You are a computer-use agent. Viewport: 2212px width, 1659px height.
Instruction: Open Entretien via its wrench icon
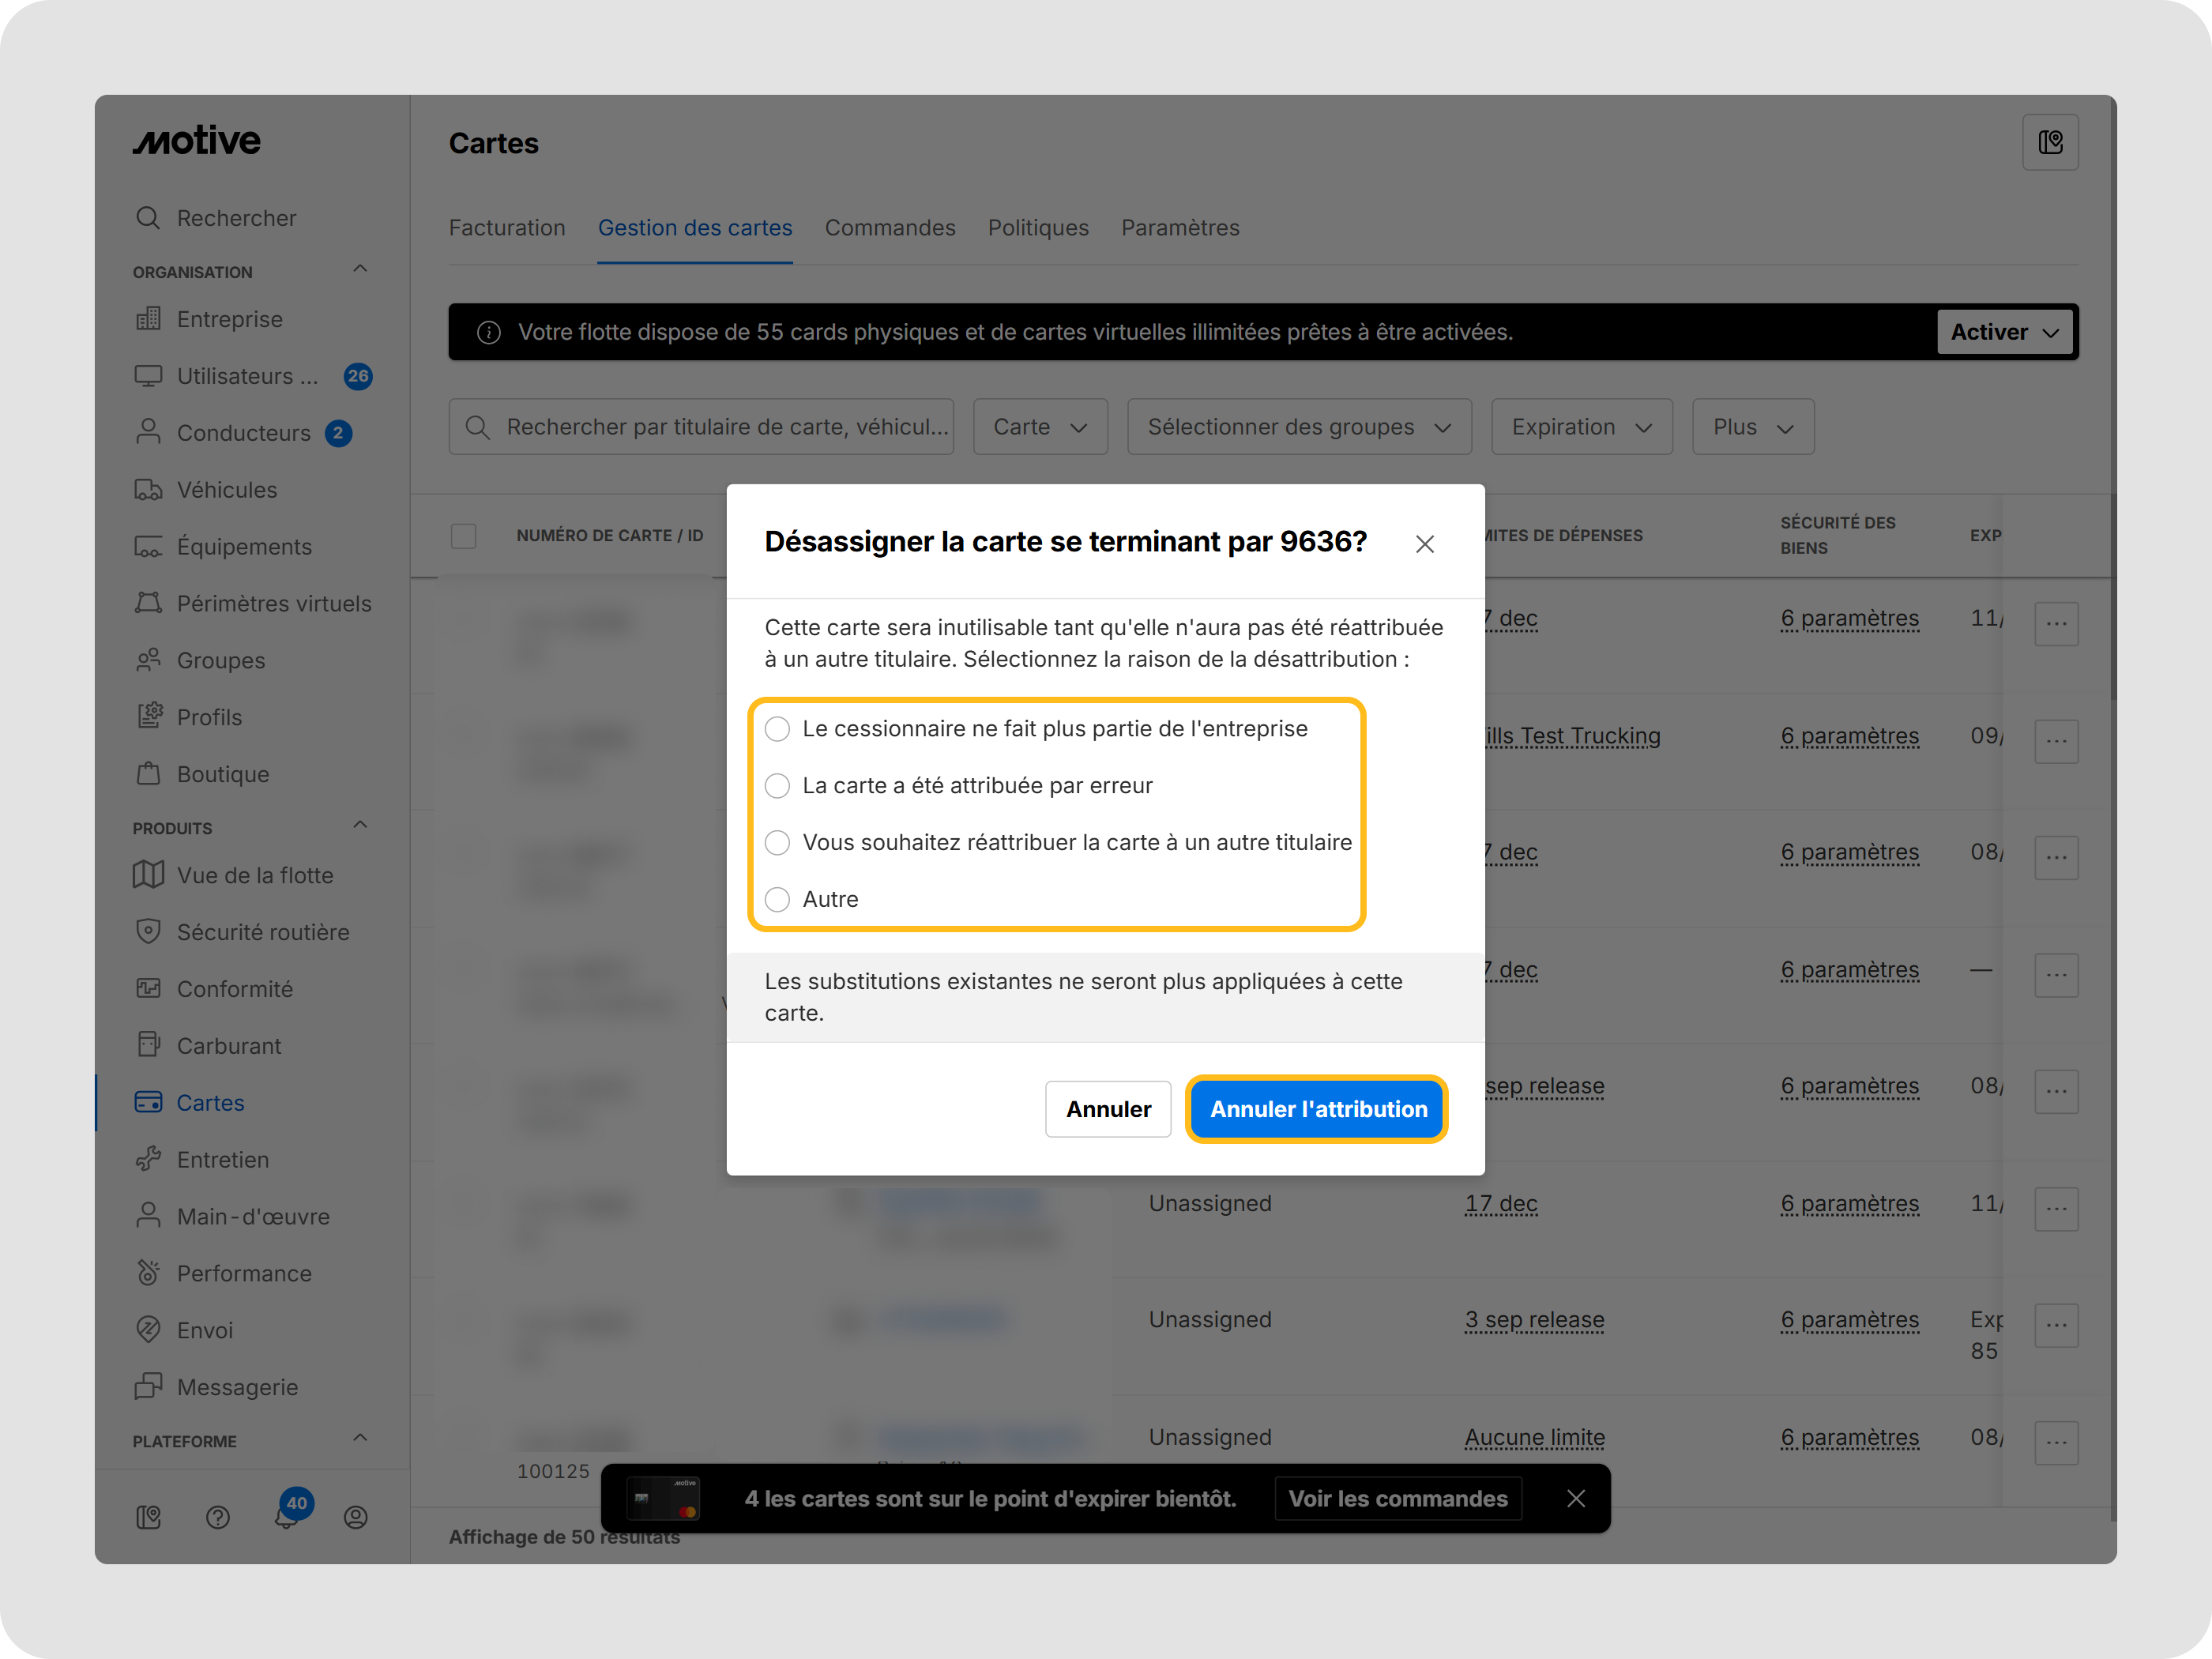[x=148, y=1160]
